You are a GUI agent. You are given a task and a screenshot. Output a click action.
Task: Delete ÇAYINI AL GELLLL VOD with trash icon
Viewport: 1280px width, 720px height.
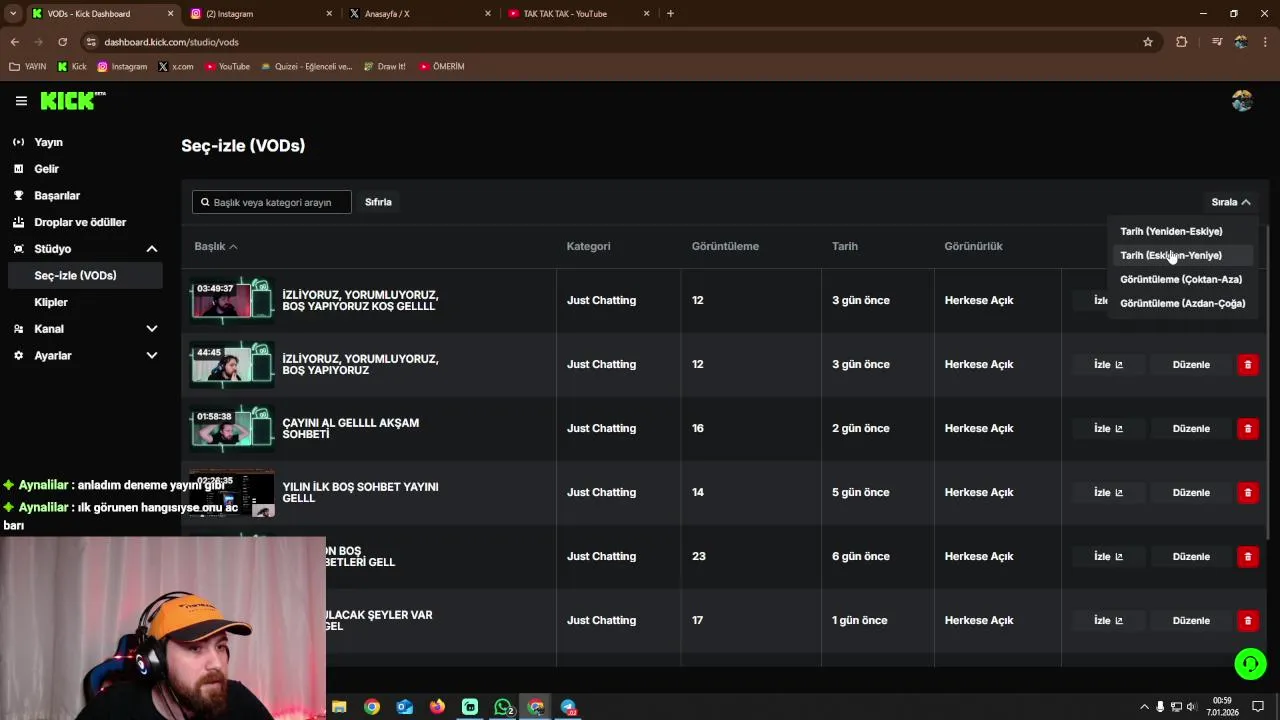tap(1247, 428)
